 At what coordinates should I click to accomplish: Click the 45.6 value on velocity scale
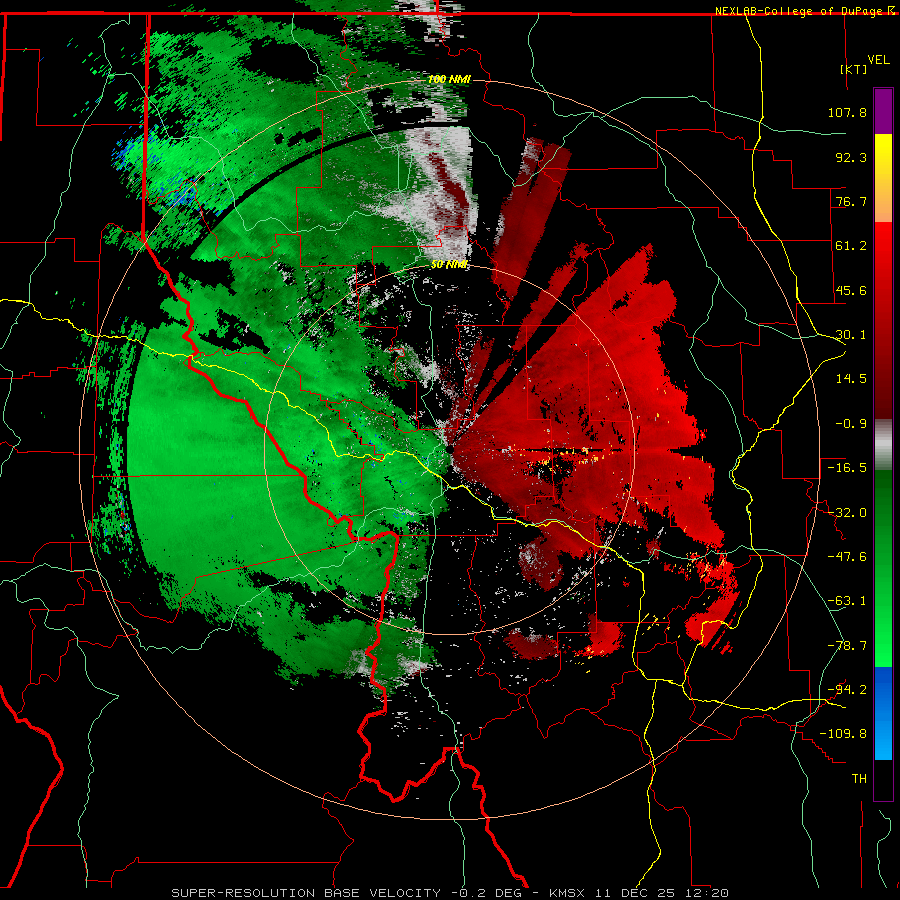click(851, 290)
